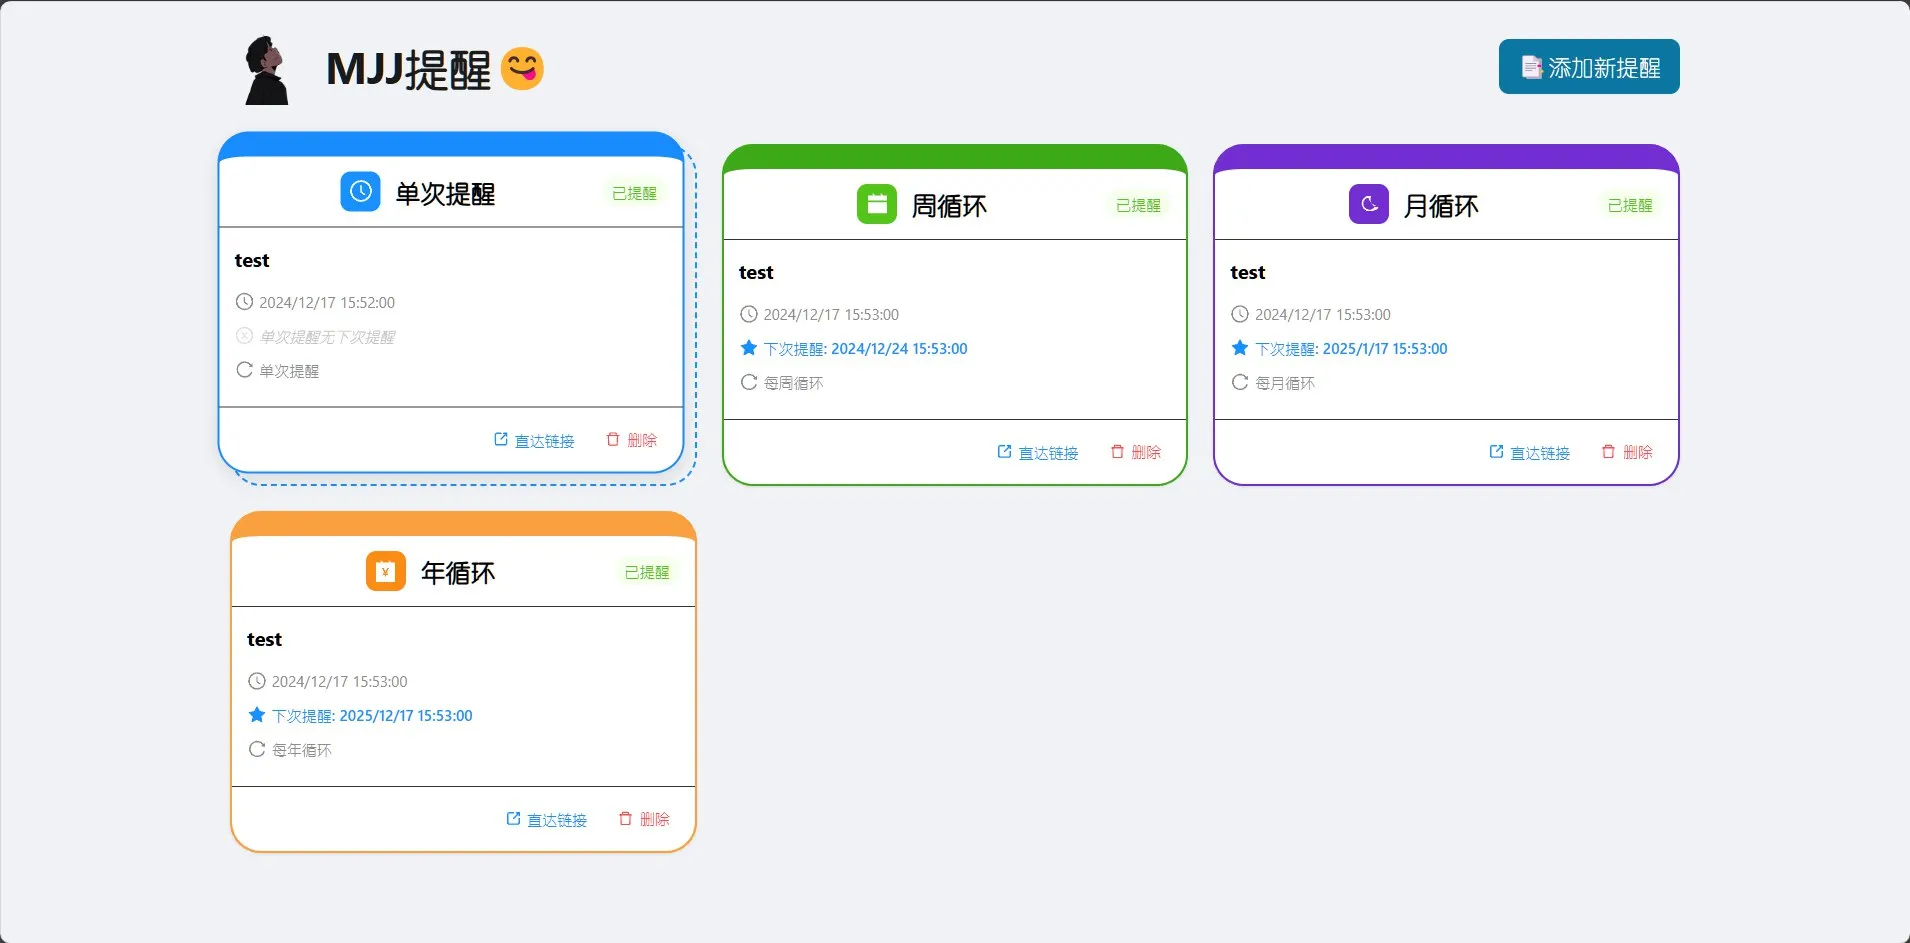Delete the 年循环 reminder
The height and width of the screenshot is (943, 1910).
tap(644, 819)
